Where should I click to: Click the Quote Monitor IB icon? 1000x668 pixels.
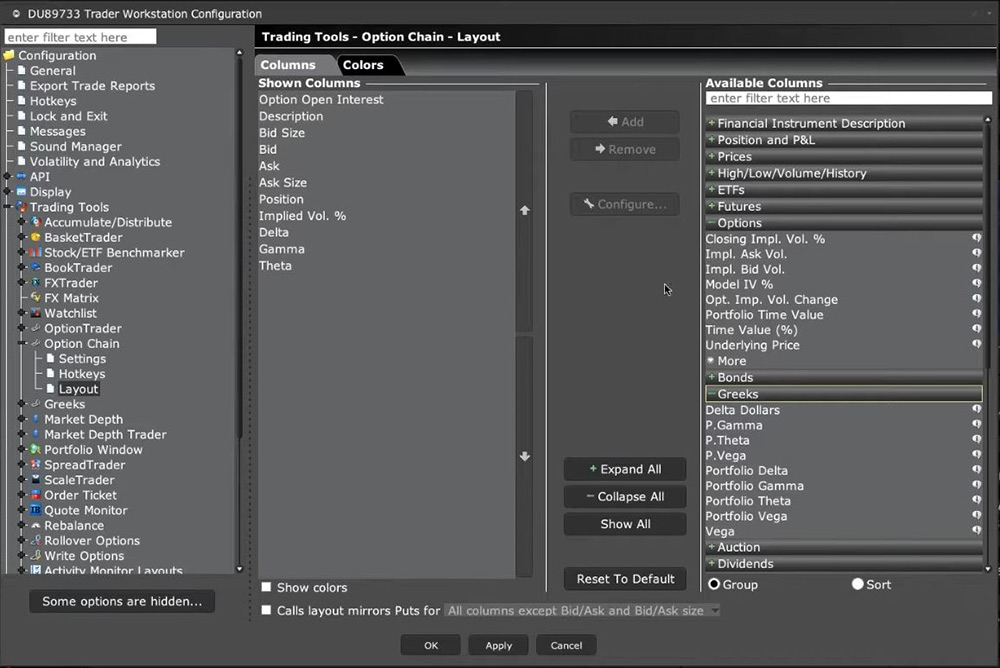36,510
